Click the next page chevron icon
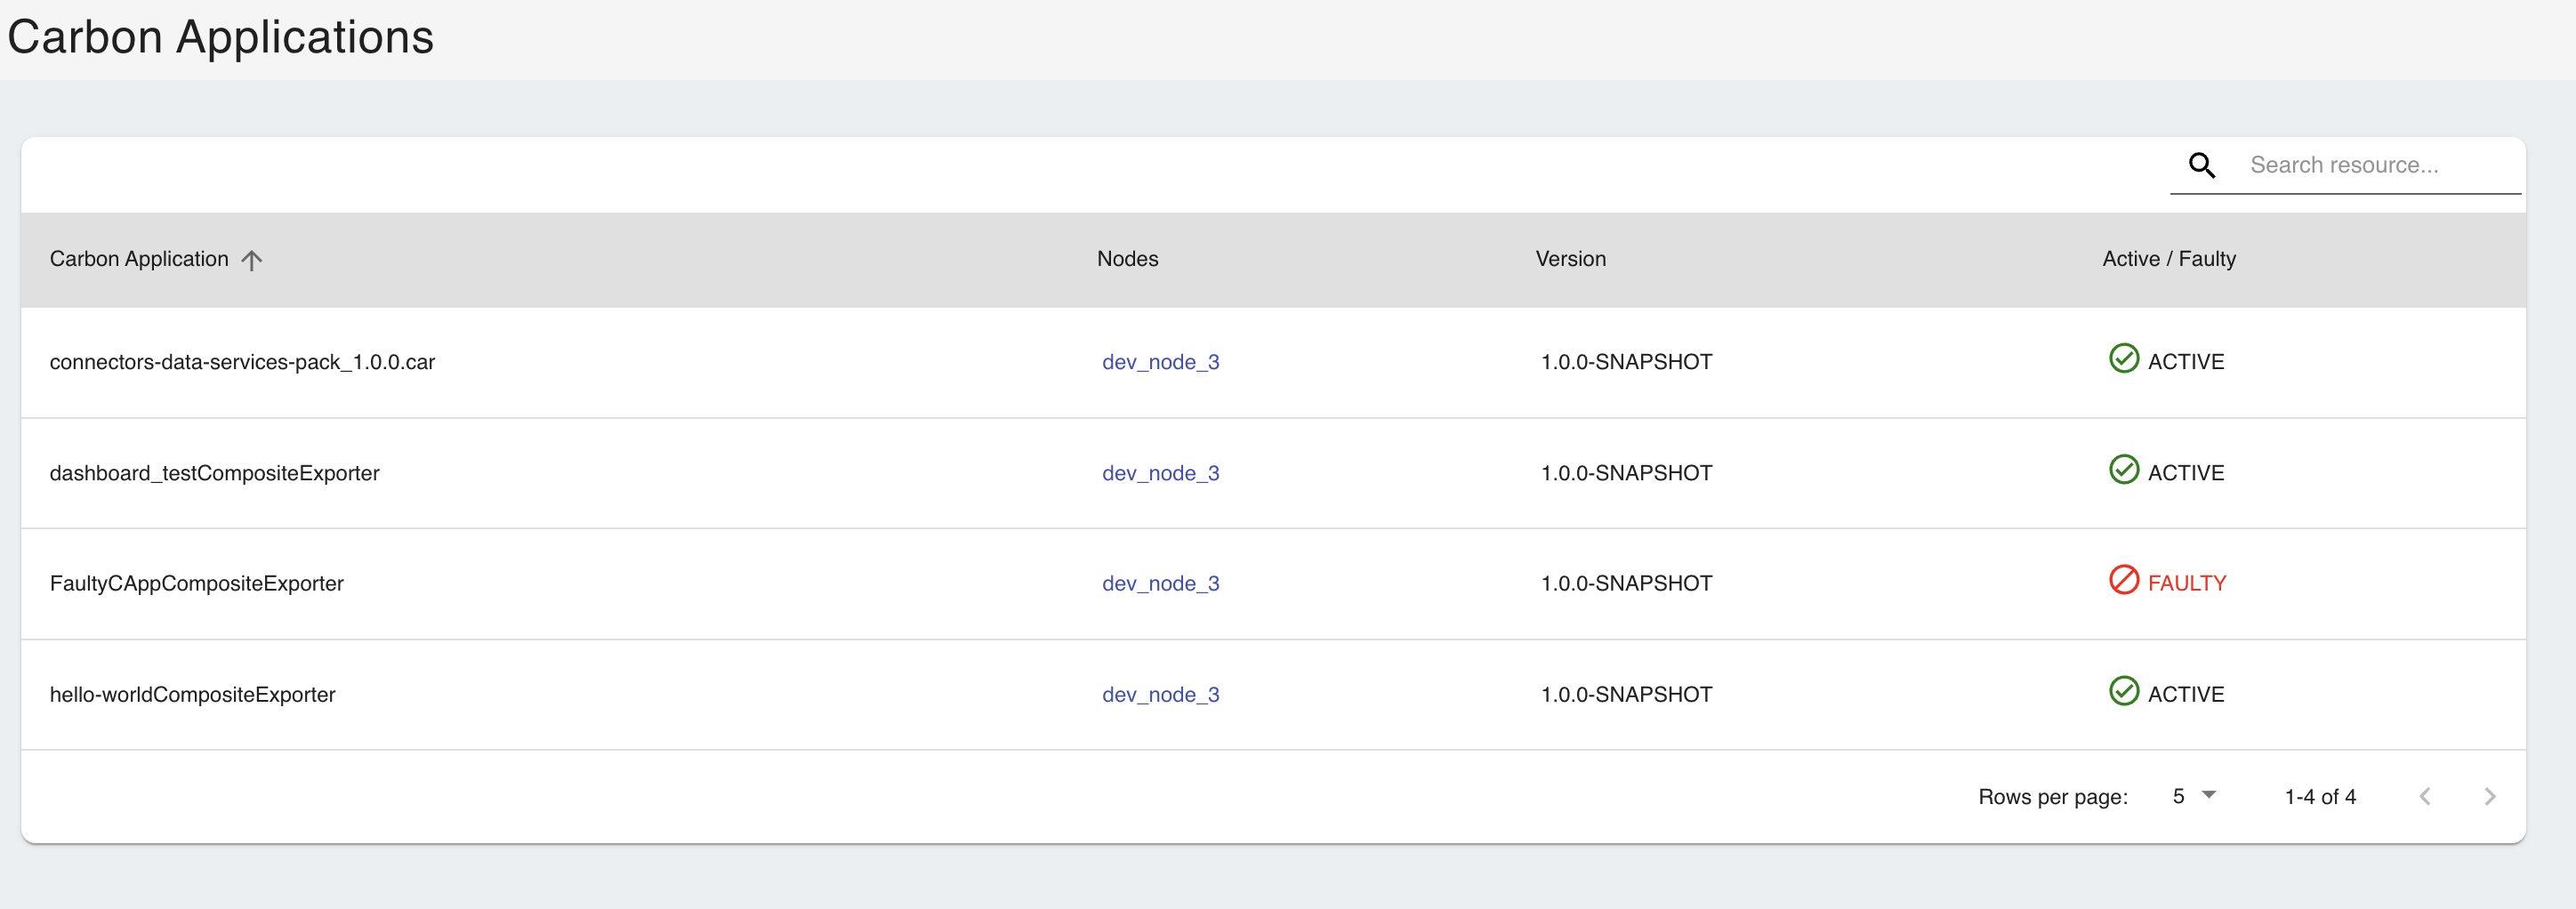Screen dimensions: 2576x909 click(x=2490, y=796)
